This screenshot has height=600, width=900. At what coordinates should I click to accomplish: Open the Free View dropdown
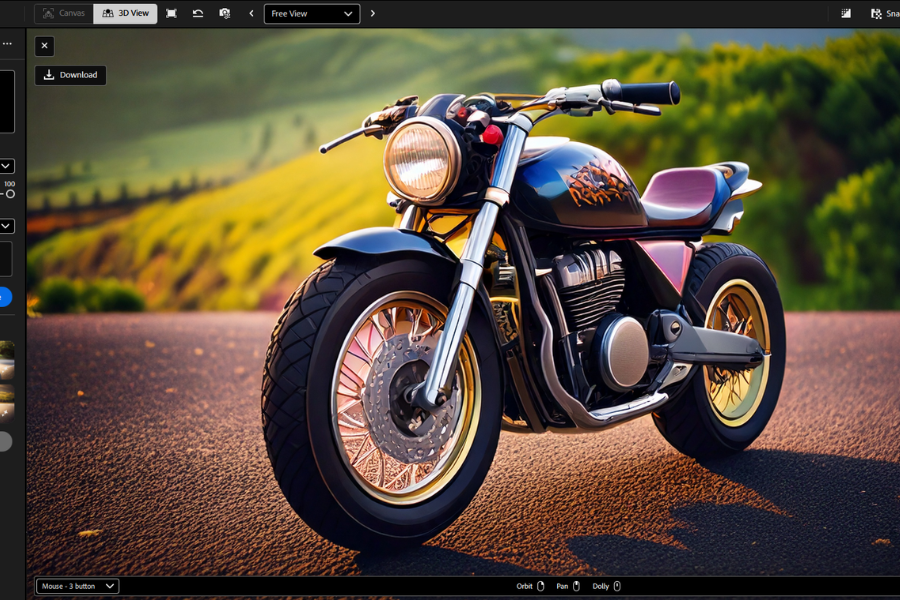pyautogui.click(x=312, y=14)
